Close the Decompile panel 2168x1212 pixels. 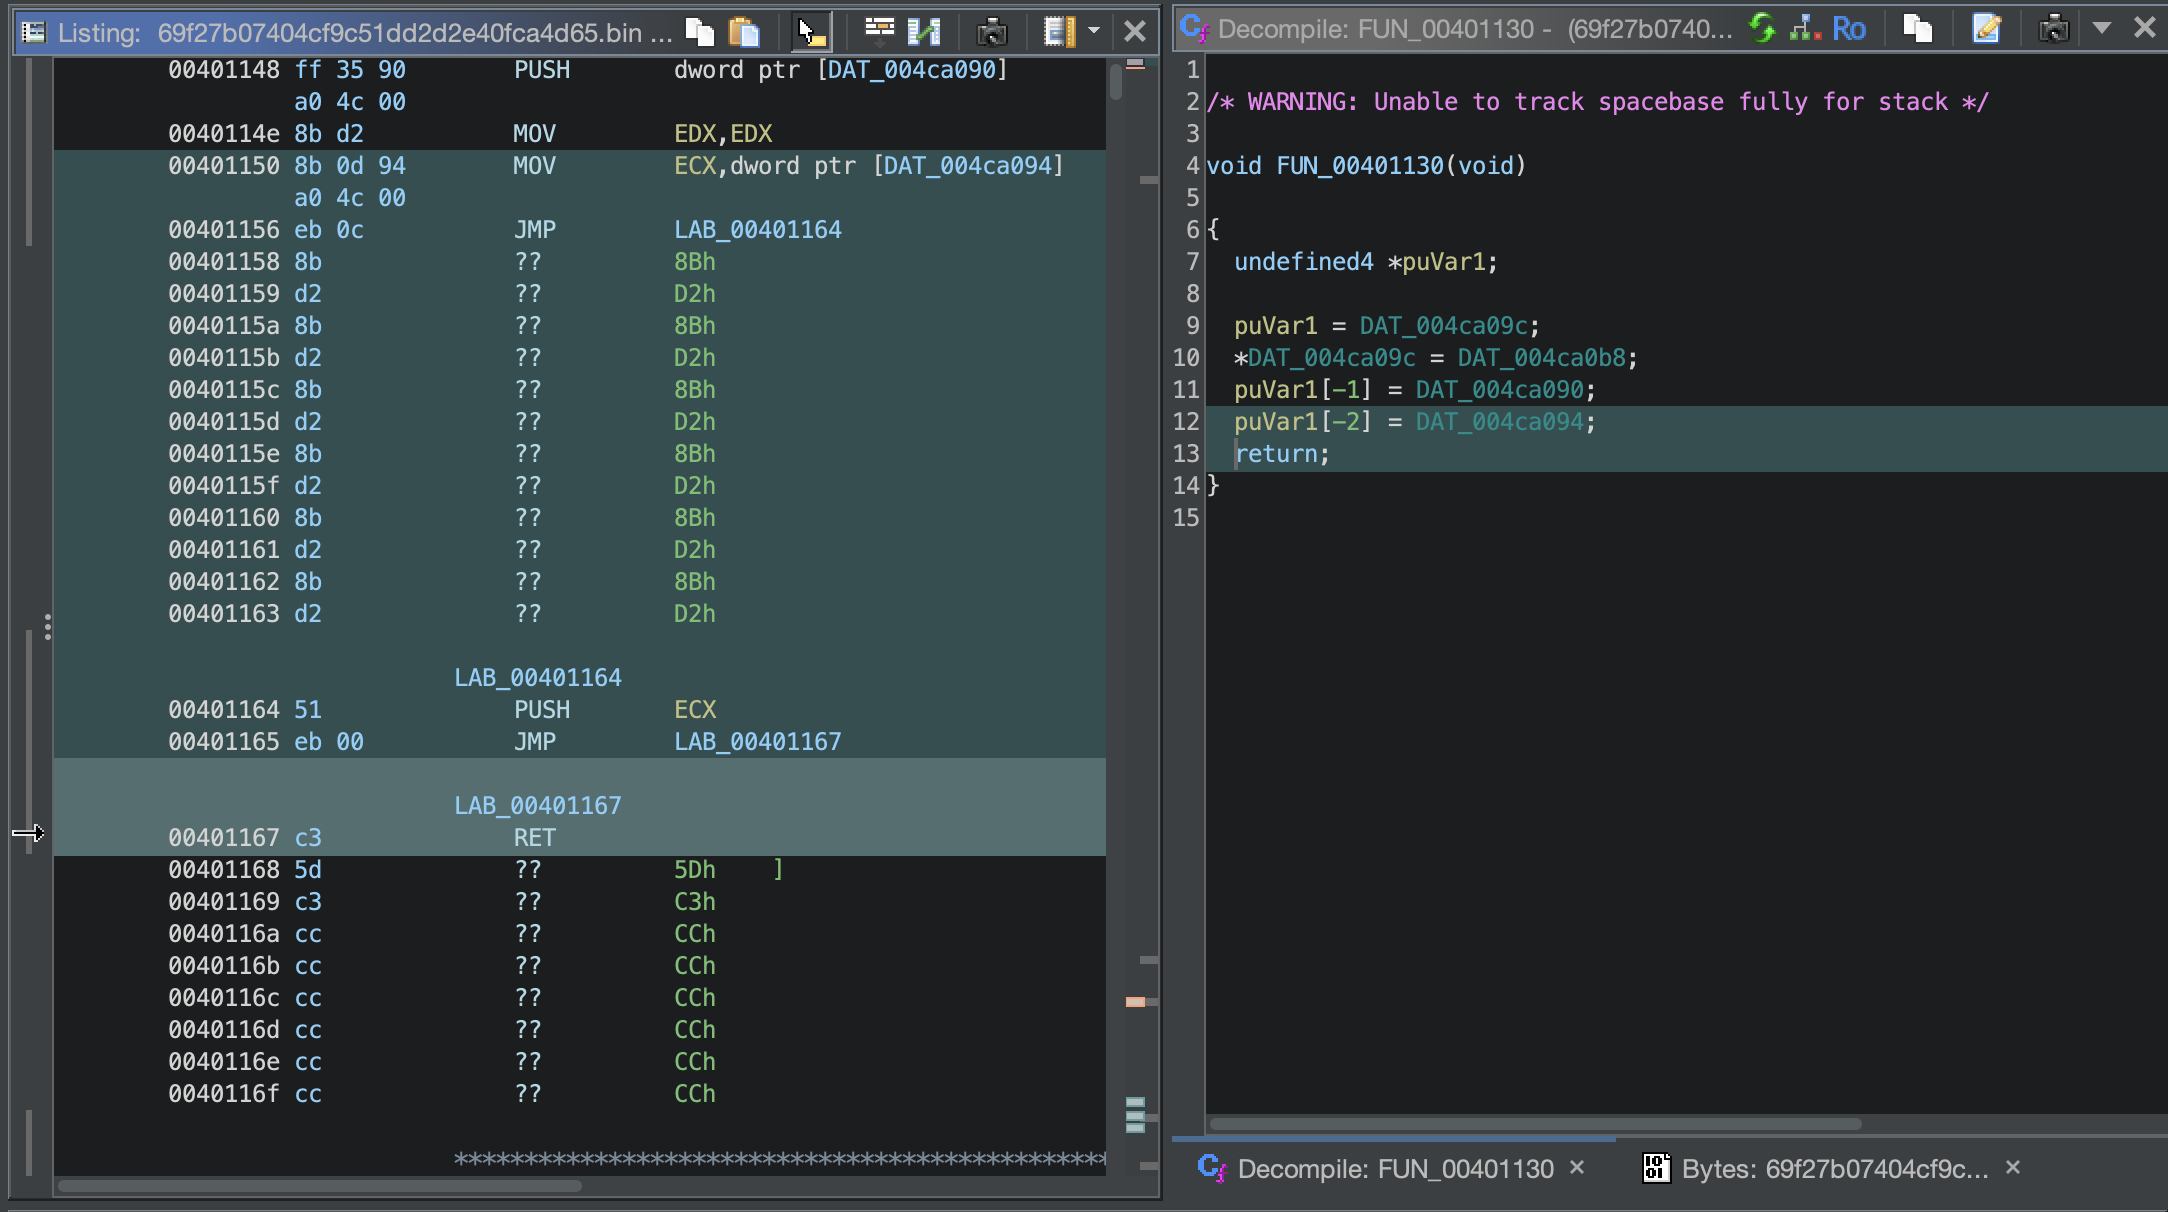click(x=2144, y=28)
